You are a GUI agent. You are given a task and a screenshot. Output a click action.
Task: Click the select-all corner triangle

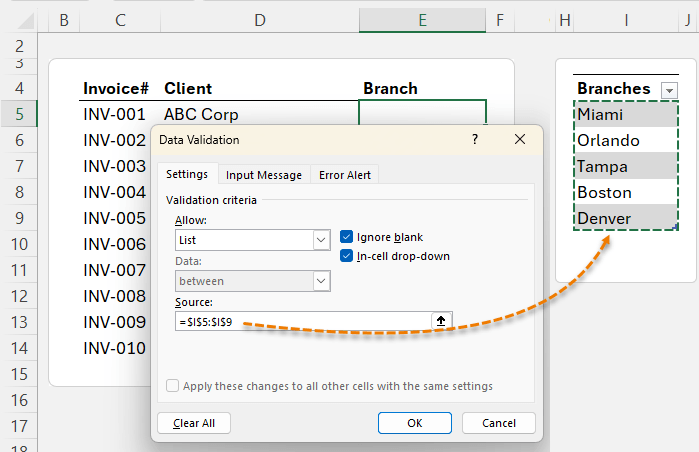(x=25, y=21)
